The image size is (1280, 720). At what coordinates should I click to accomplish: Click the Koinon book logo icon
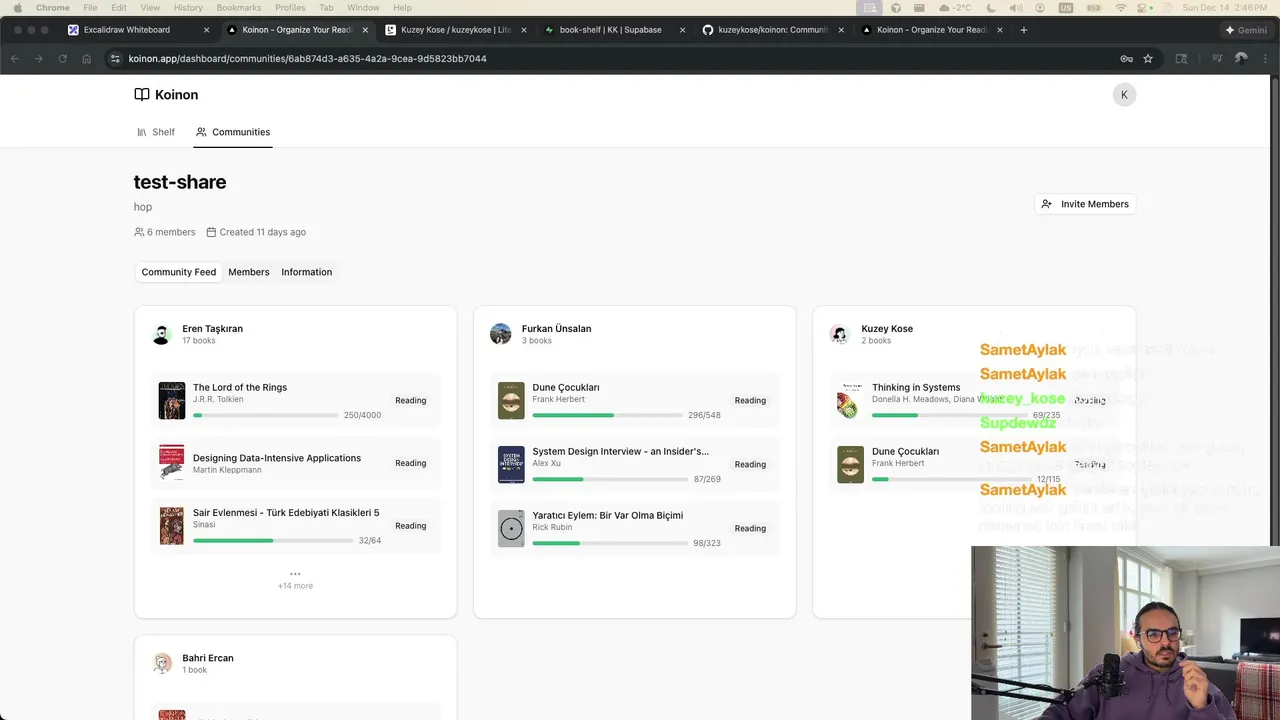point(142,95)
